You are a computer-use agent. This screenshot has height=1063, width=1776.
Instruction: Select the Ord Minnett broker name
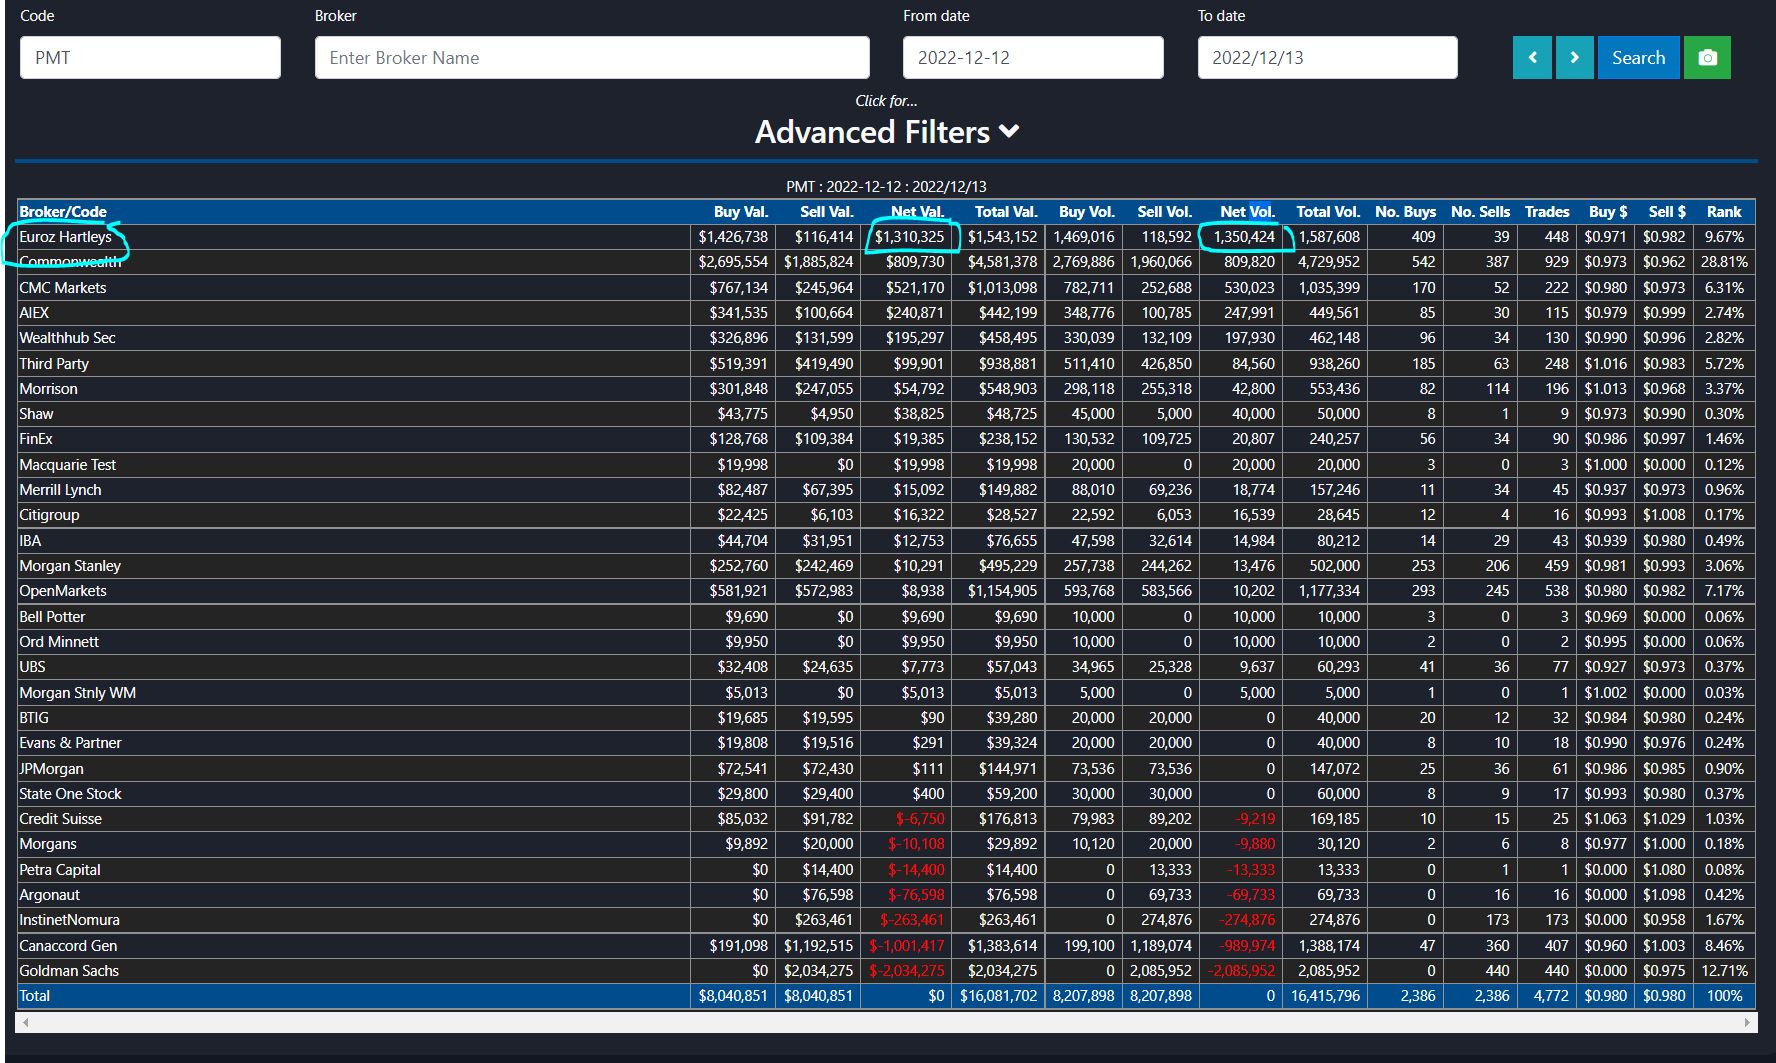59,642
